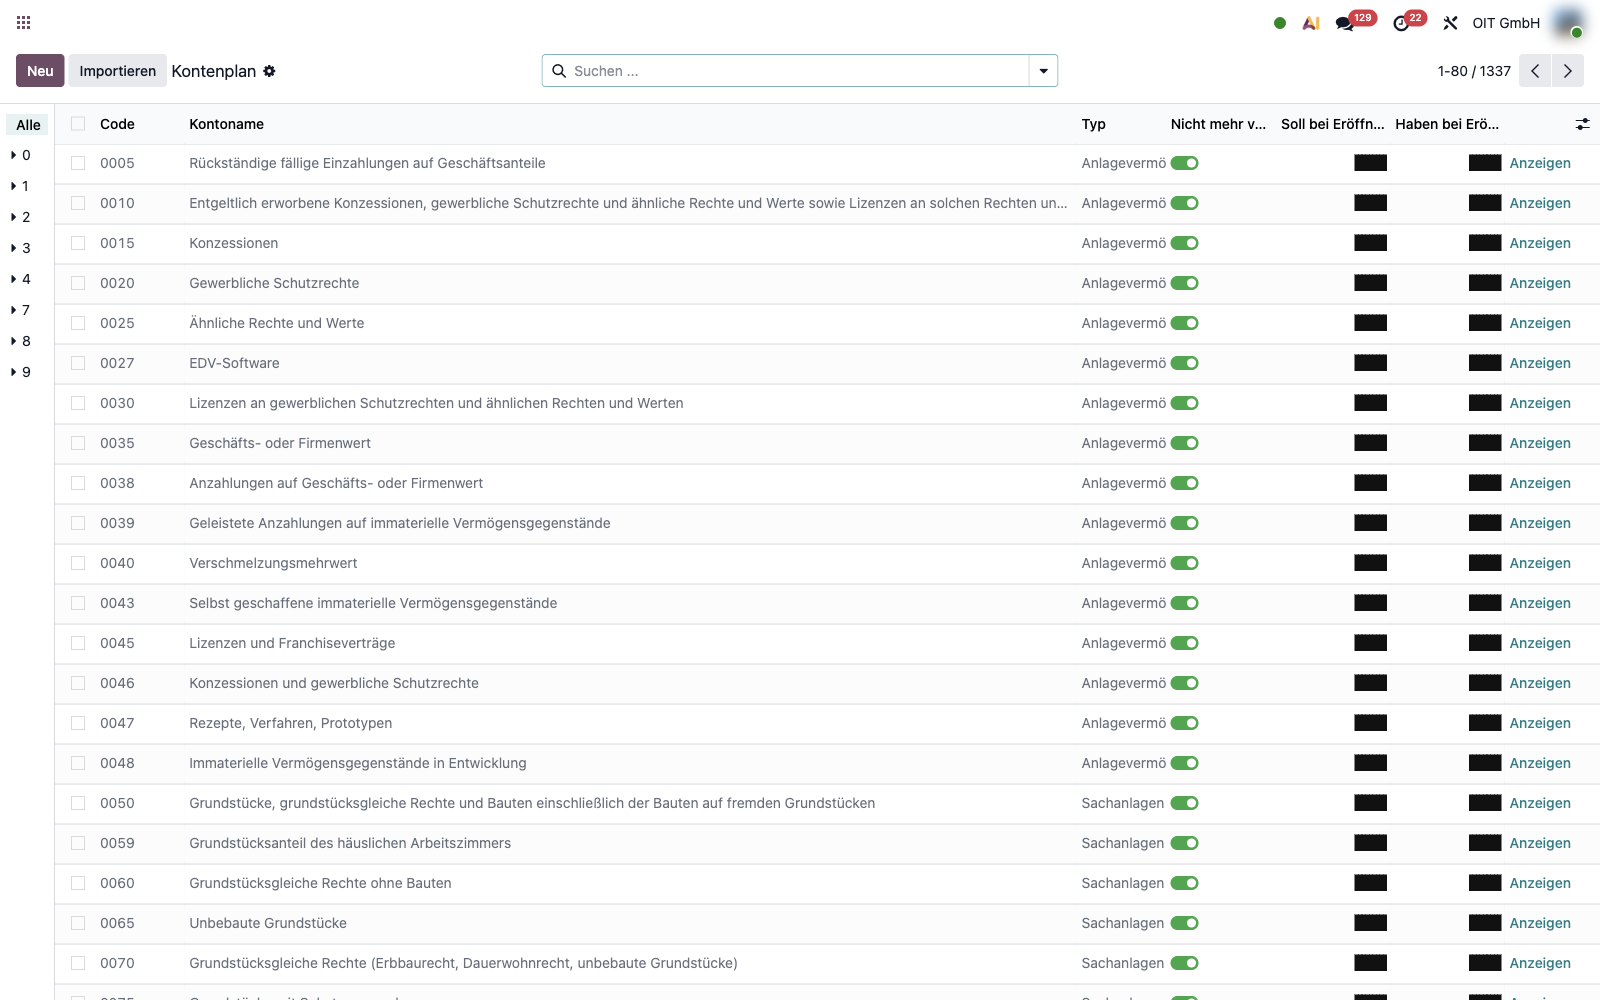The height and width of the screenshot is (1000, 1600).
Task: Click Anzeigen for account 0005
Action: click(1540, 163)
